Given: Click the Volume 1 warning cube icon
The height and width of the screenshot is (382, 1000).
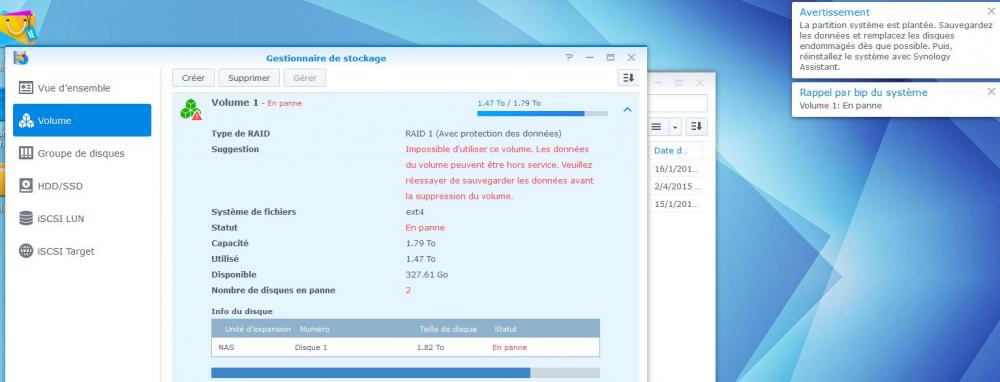Looking at the screenshot, I should tap(191, 109).
